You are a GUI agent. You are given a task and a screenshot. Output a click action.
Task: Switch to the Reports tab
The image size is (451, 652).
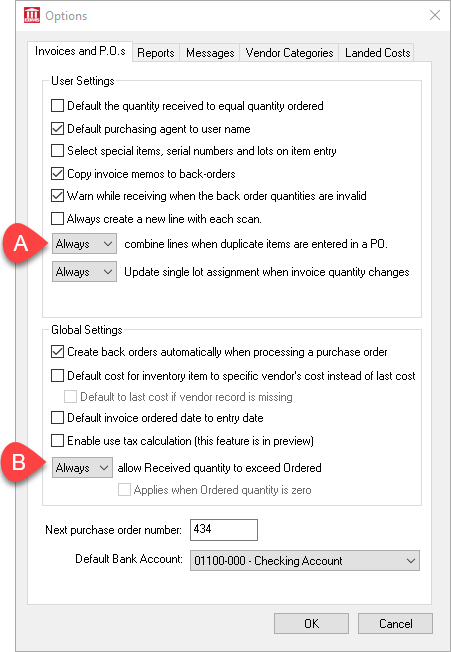[x=156, y=53]
